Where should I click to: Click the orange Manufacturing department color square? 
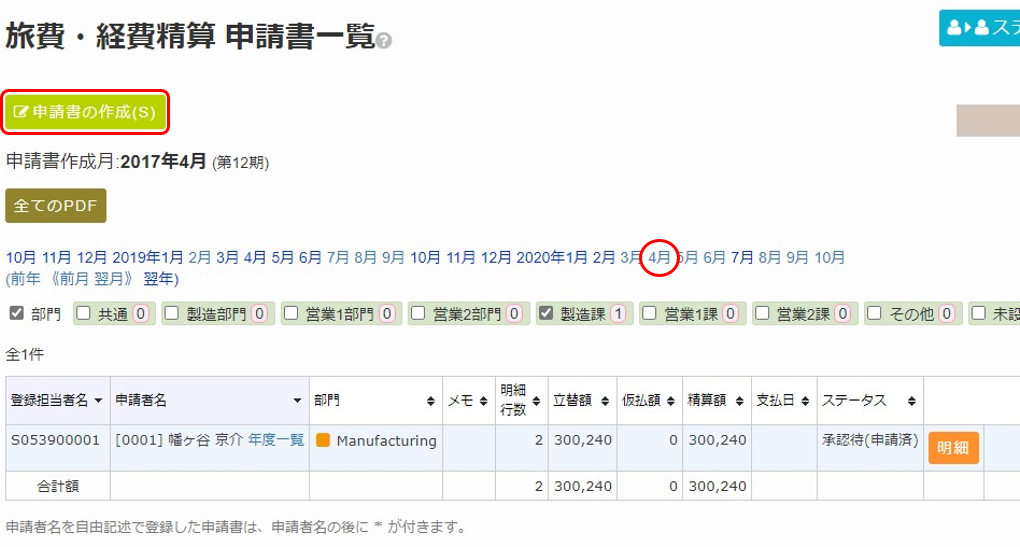(x=323, y=440)
